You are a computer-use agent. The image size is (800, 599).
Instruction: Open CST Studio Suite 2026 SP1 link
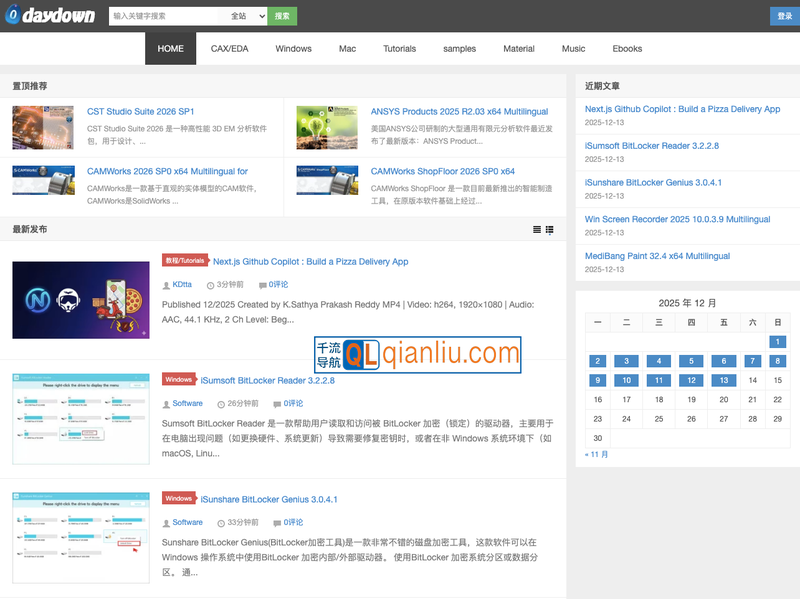[140, 112]
